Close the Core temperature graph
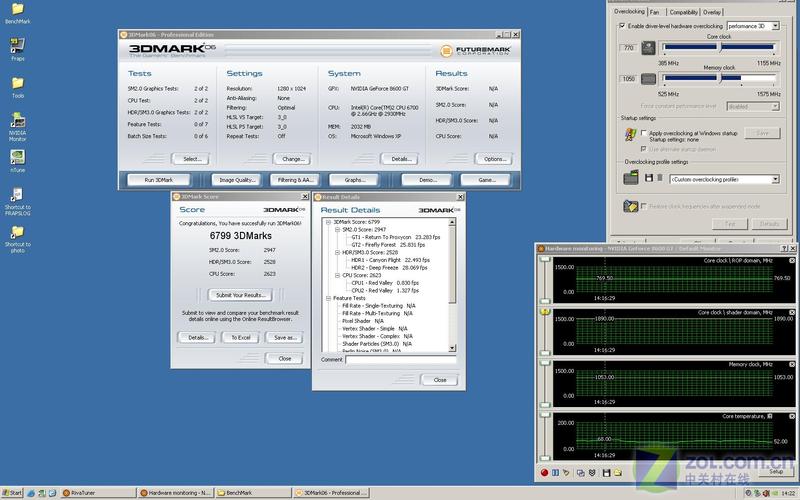The image size is (800, 500). 792,416
